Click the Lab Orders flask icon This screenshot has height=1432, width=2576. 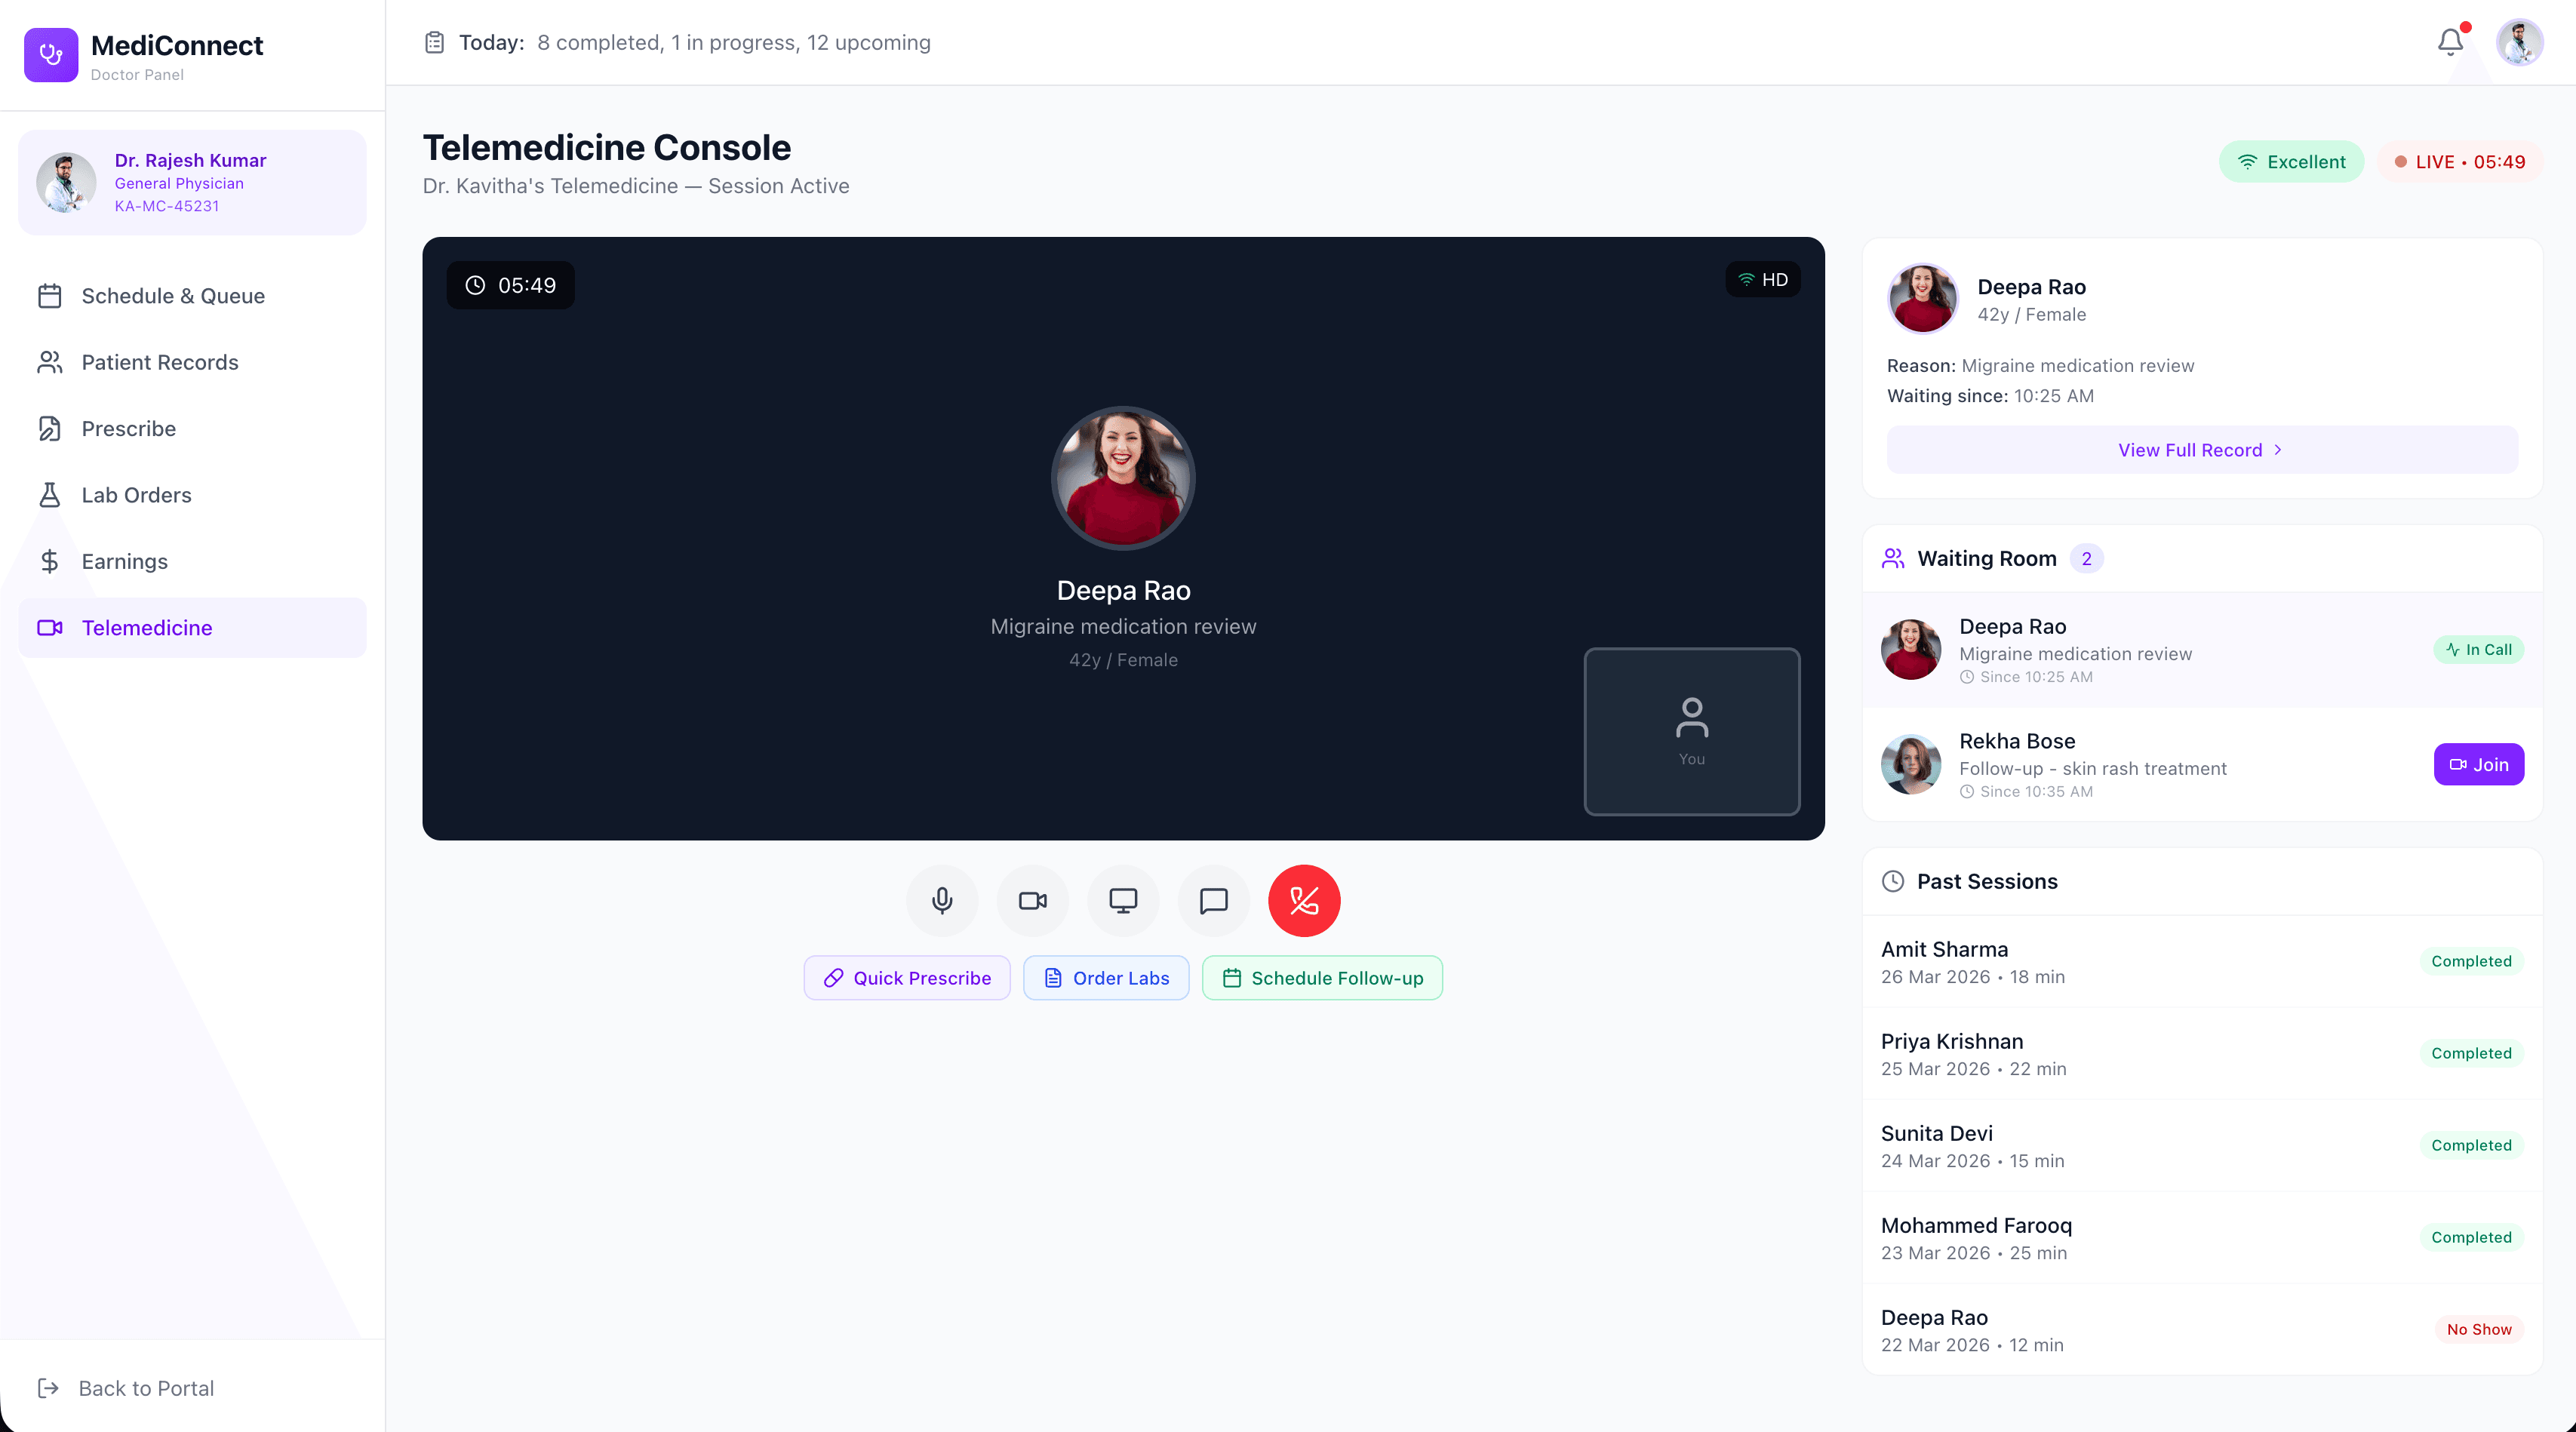[50, 494]
